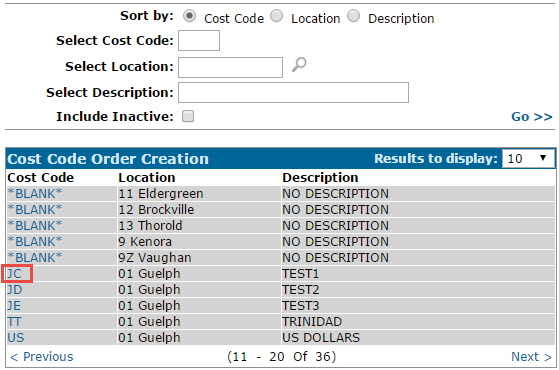Choose Location sort radio button

(277, 16)
